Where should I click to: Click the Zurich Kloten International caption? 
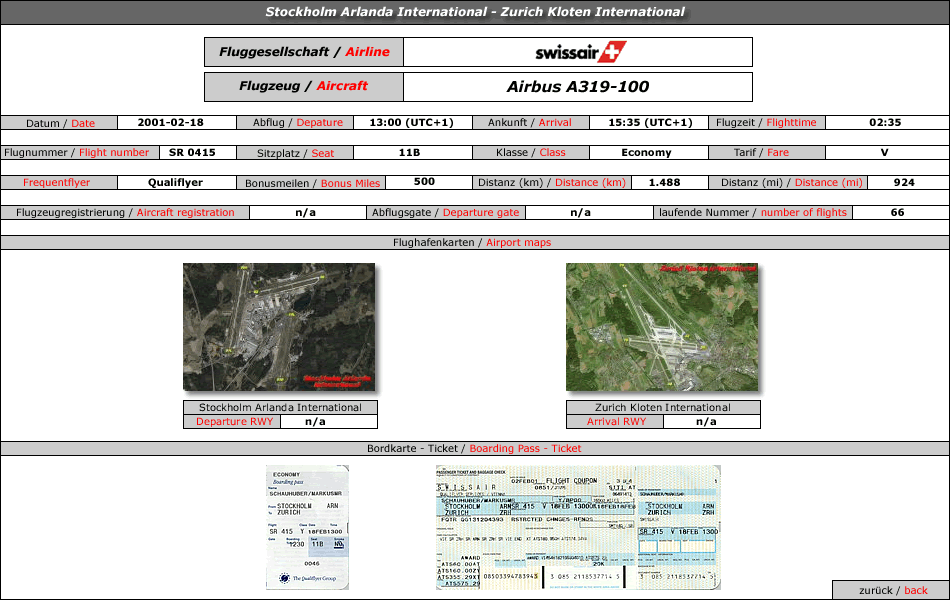[x=663, y=407]
